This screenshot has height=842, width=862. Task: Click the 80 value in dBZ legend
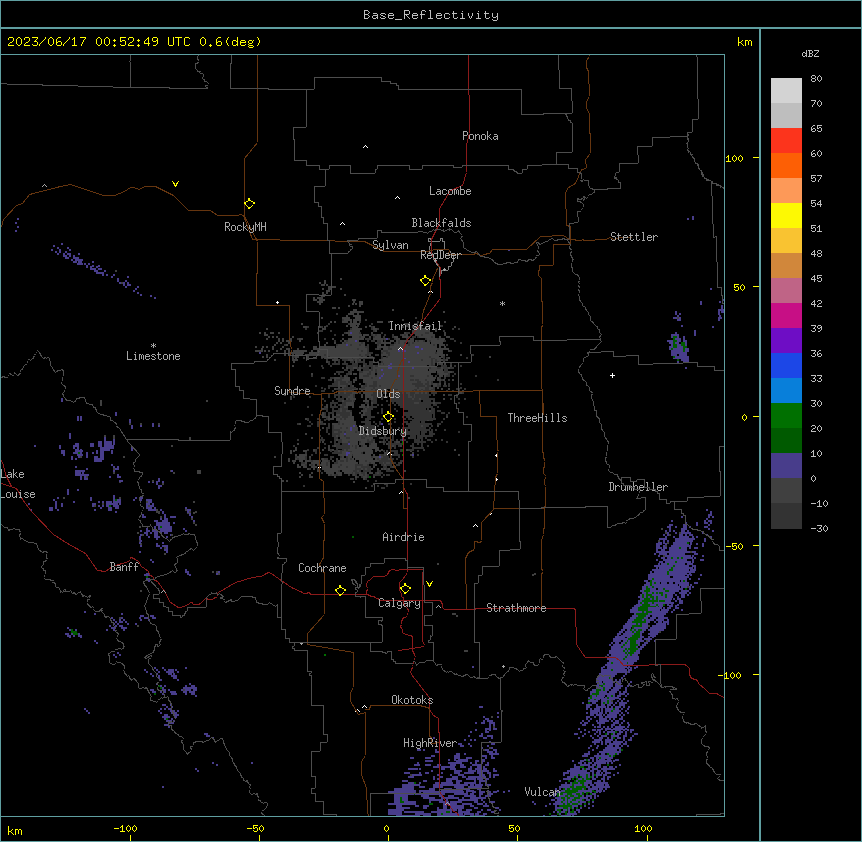click(816, 79)
